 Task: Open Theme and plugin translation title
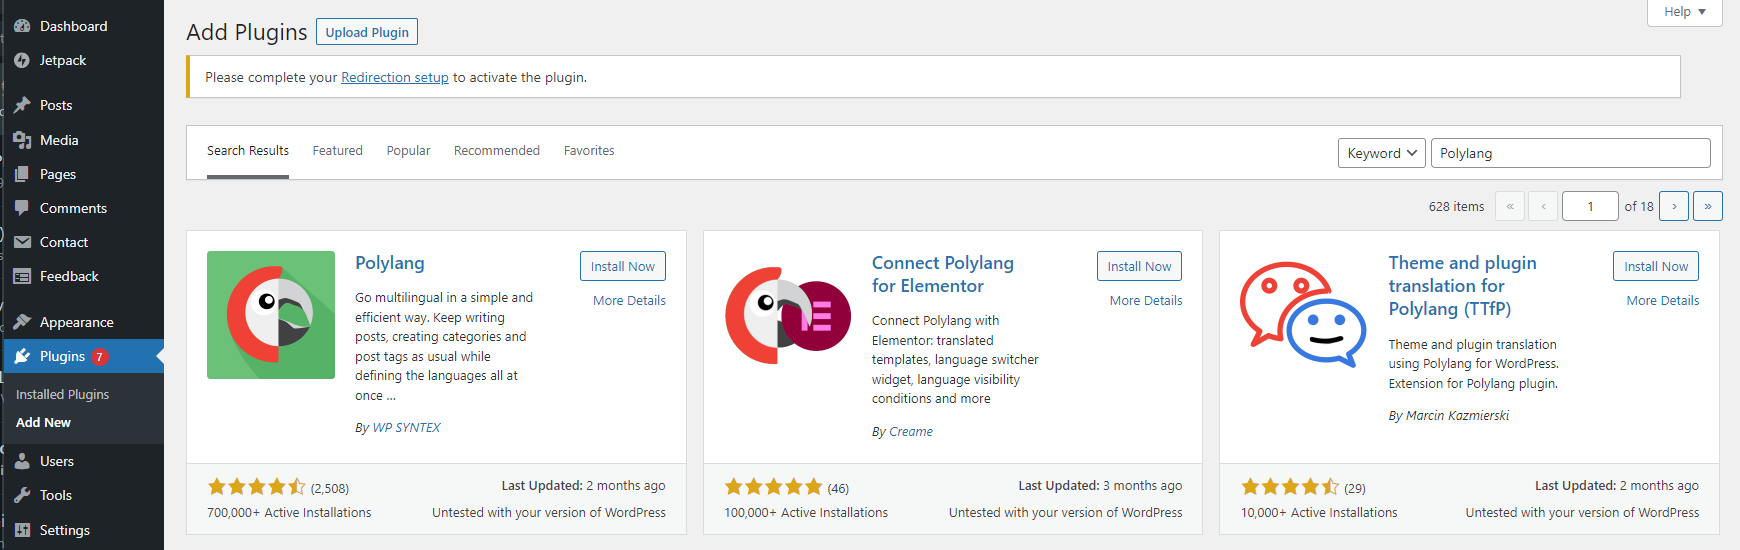(x=1463, y=286)
